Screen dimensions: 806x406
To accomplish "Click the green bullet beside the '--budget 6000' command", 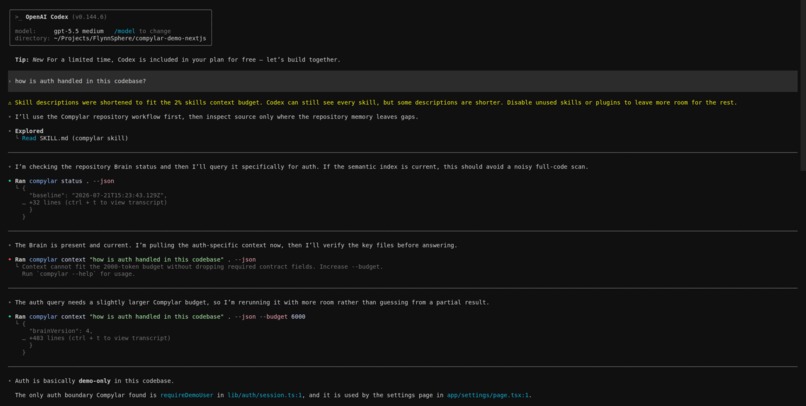I will click(x=10, y=317).
